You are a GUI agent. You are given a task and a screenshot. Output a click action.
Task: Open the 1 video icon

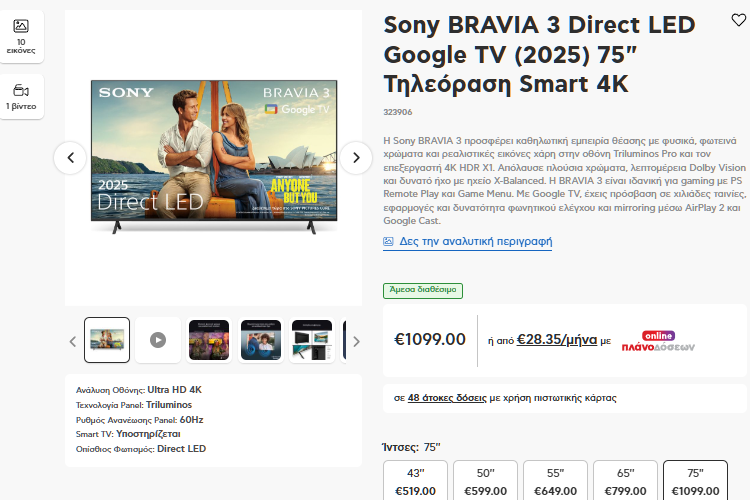click(21, 96)
